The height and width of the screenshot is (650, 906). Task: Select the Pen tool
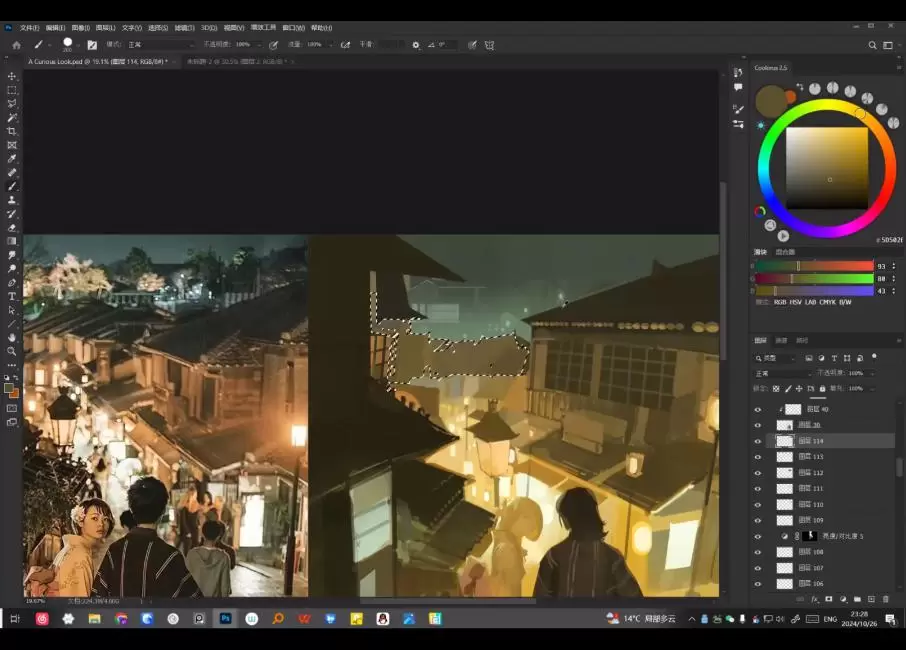tap(12, 283)
